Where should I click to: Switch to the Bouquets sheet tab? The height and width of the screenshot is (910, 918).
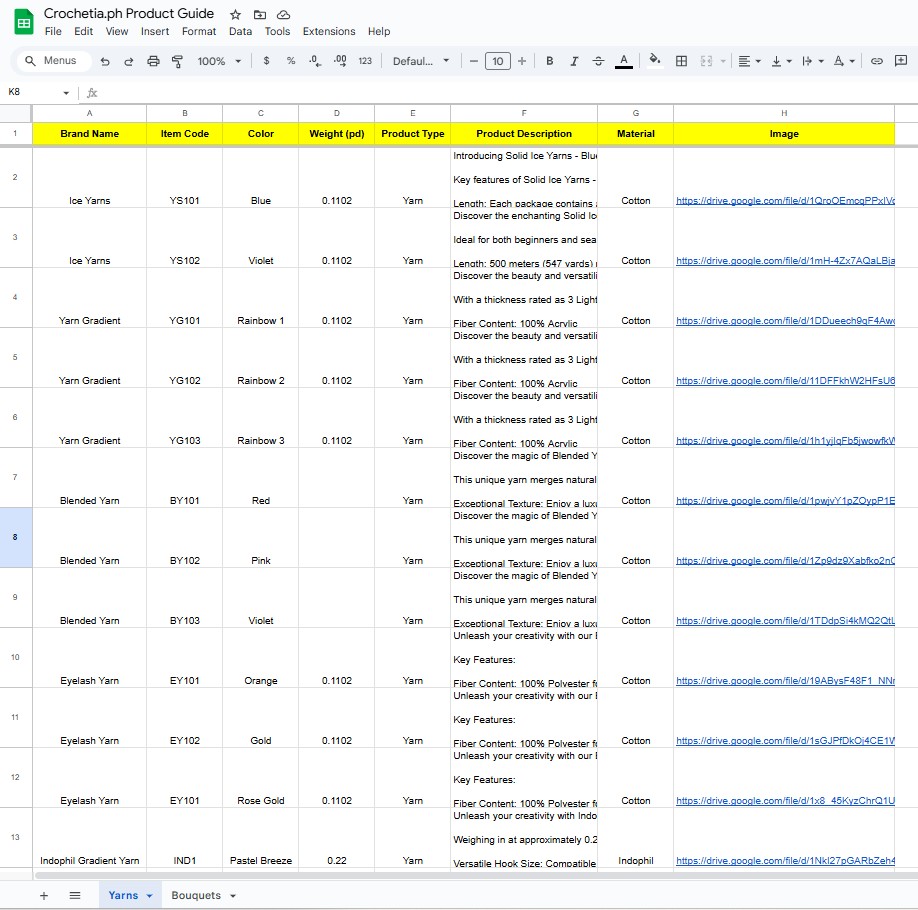point(196,895)
